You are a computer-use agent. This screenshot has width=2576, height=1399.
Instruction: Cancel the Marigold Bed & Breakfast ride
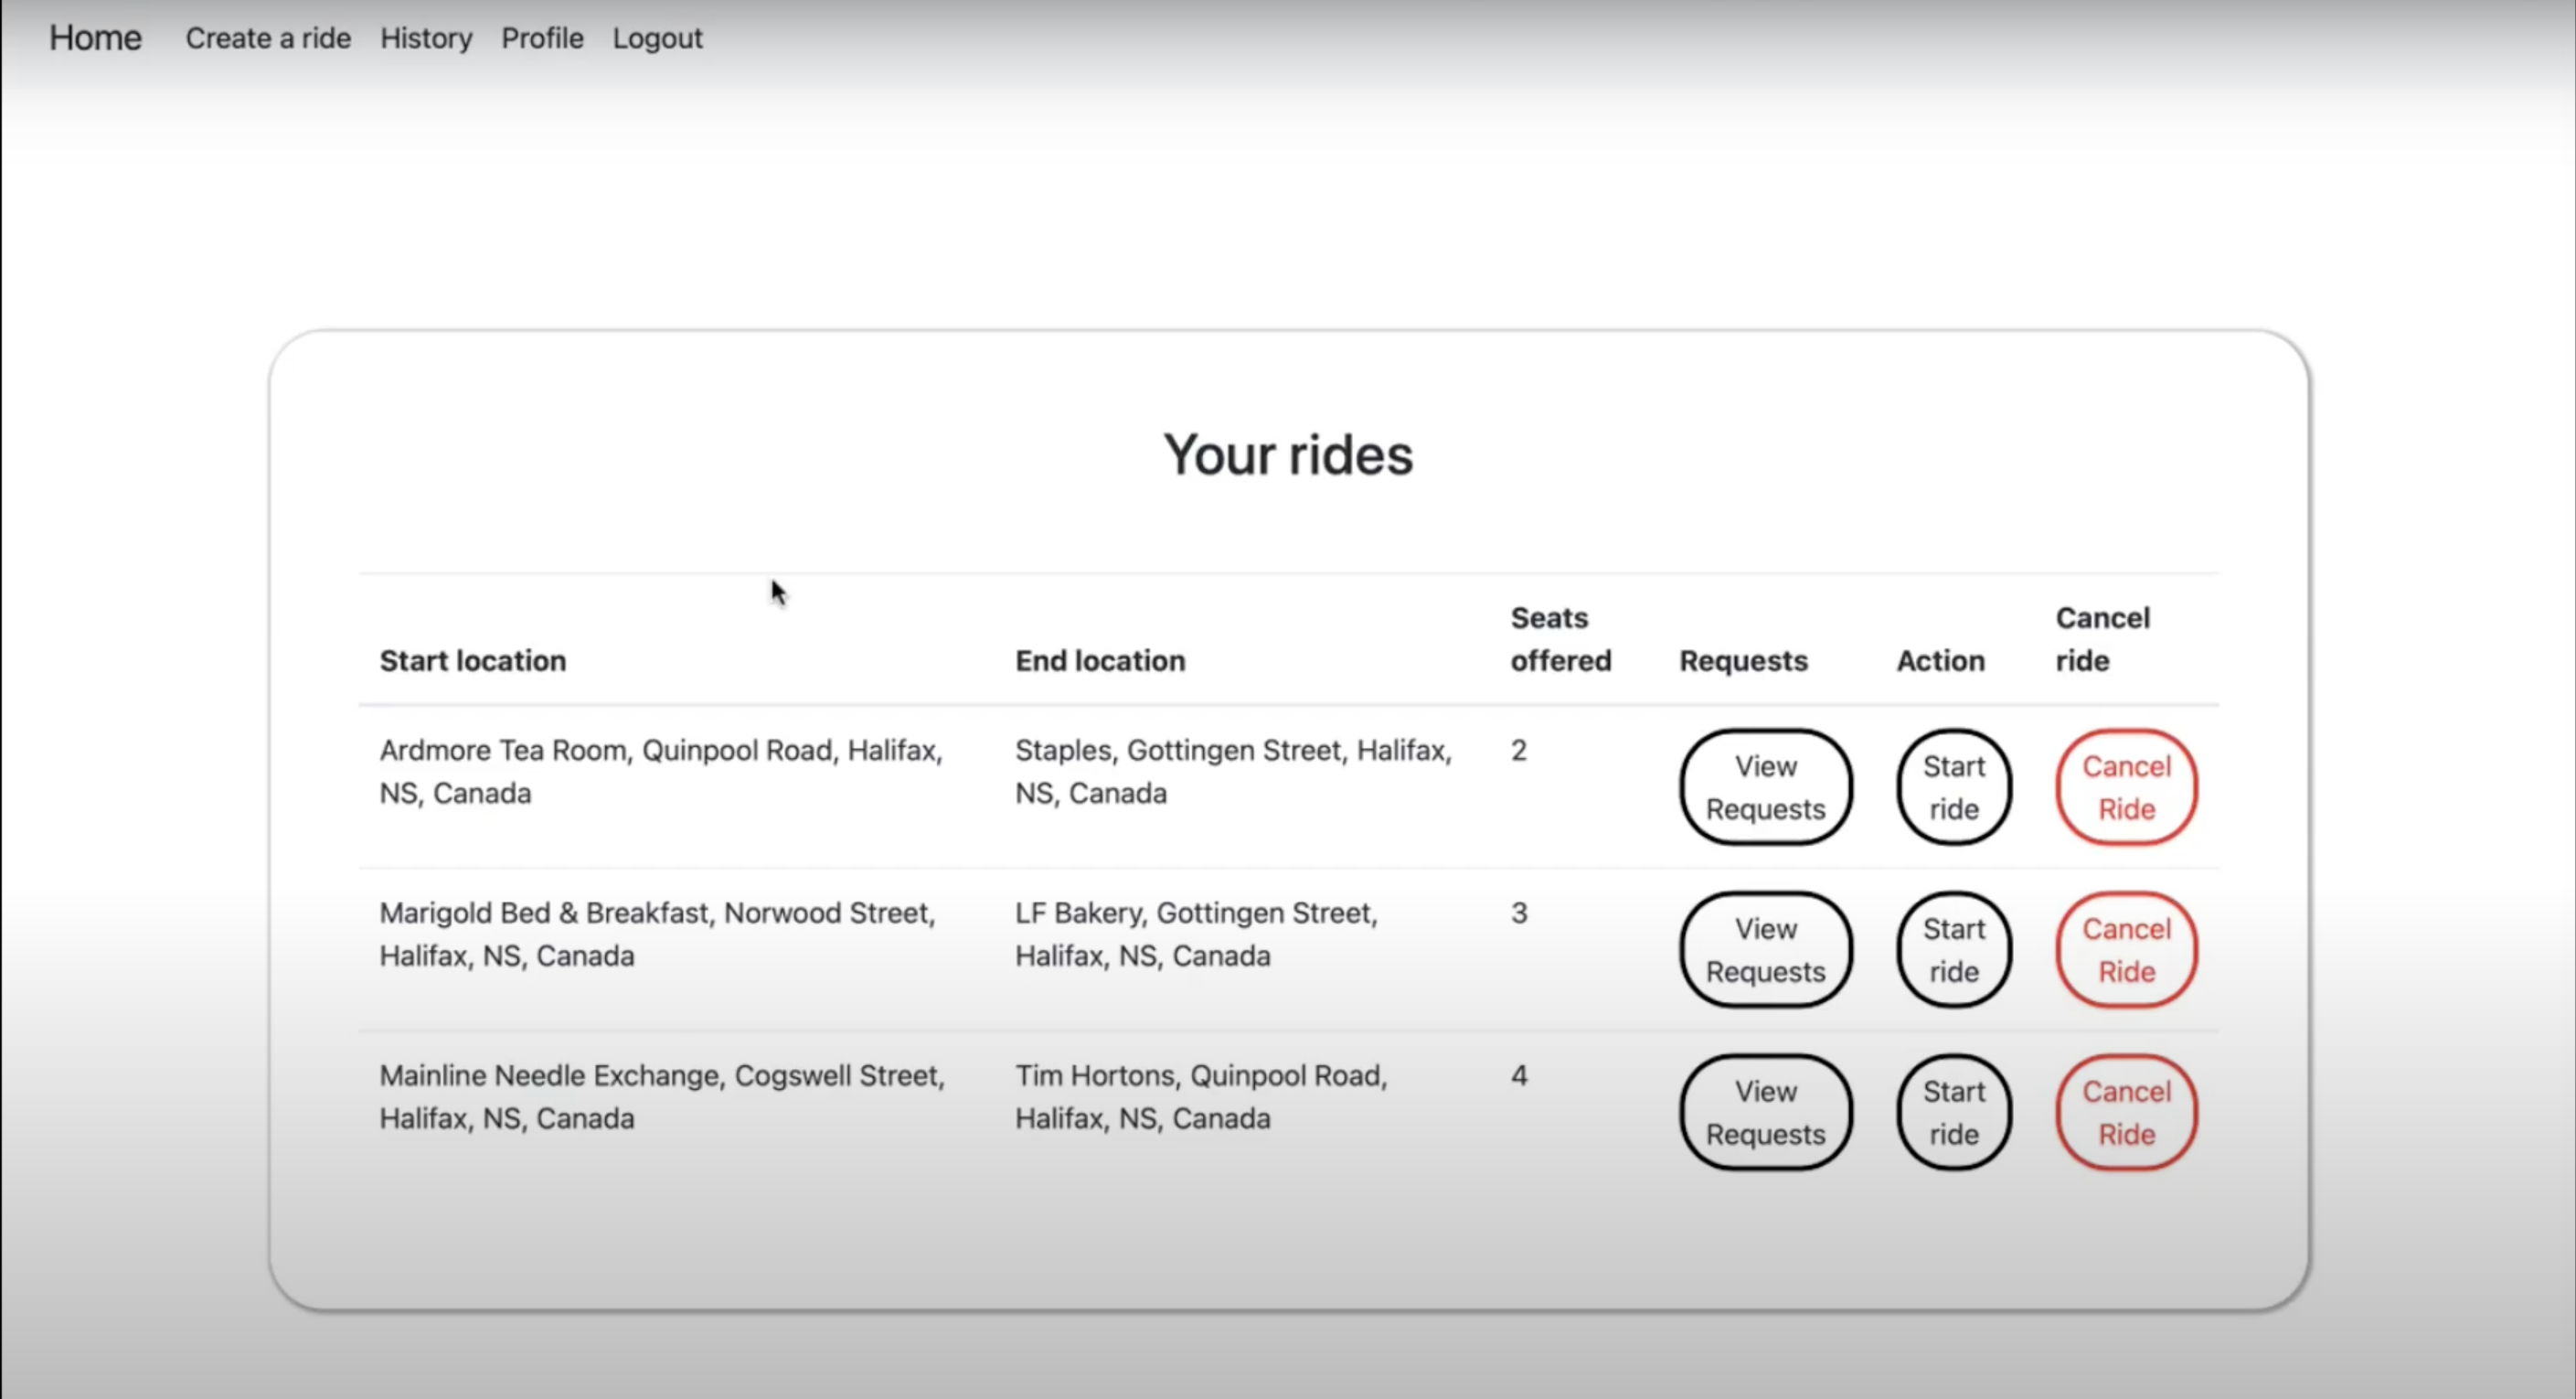coord(2126,950)
